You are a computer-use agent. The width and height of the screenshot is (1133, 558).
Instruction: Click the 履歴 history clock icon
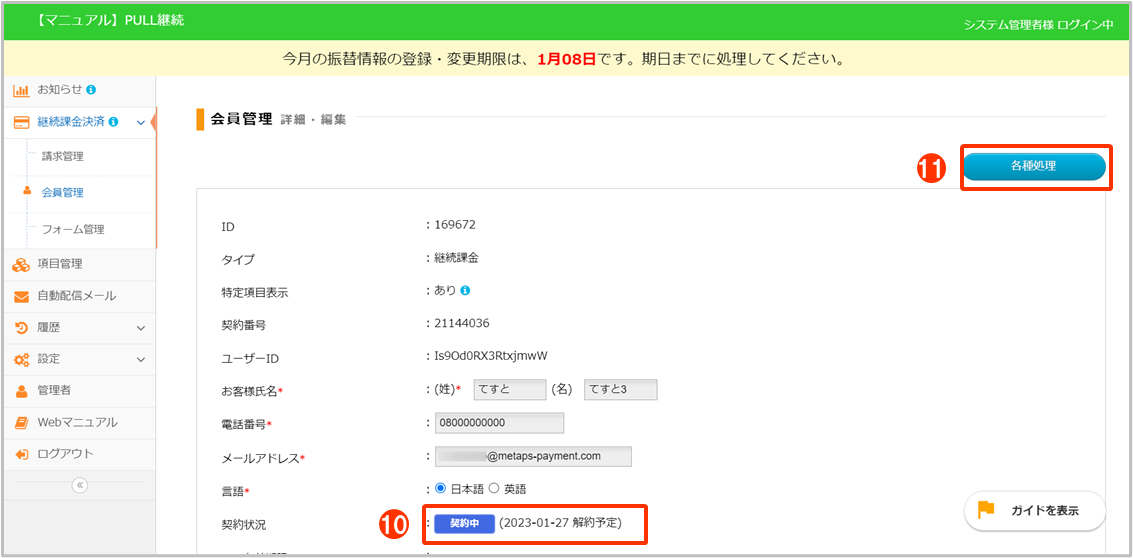click(x=21, y=328)
